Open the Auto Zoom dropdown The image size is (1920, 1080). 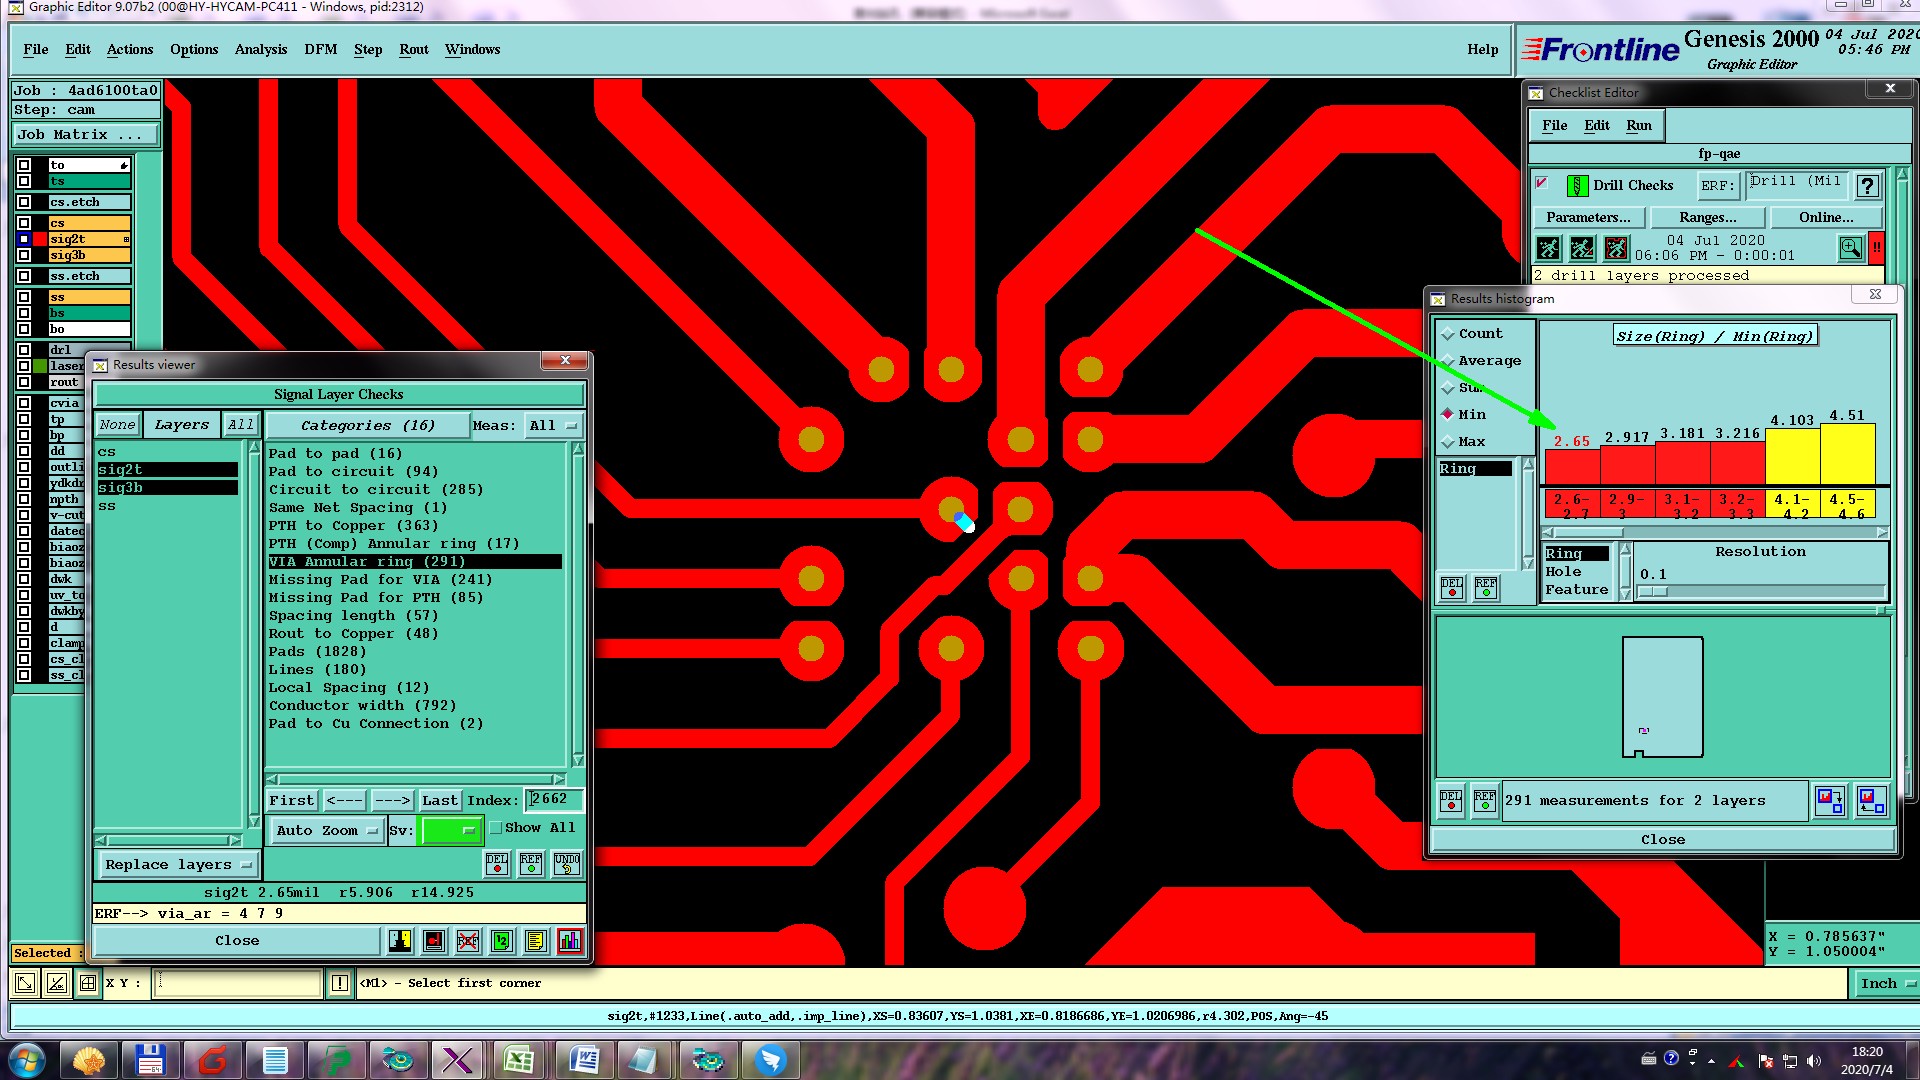(327, 831)
